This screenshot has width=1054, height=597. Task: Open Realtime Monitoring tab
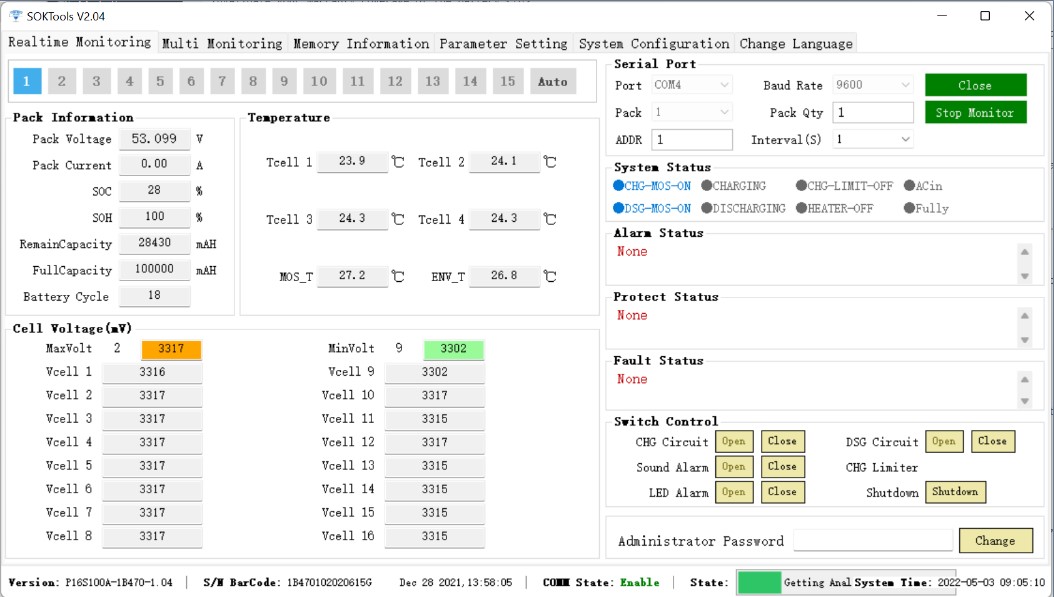(x=79, y=42)
